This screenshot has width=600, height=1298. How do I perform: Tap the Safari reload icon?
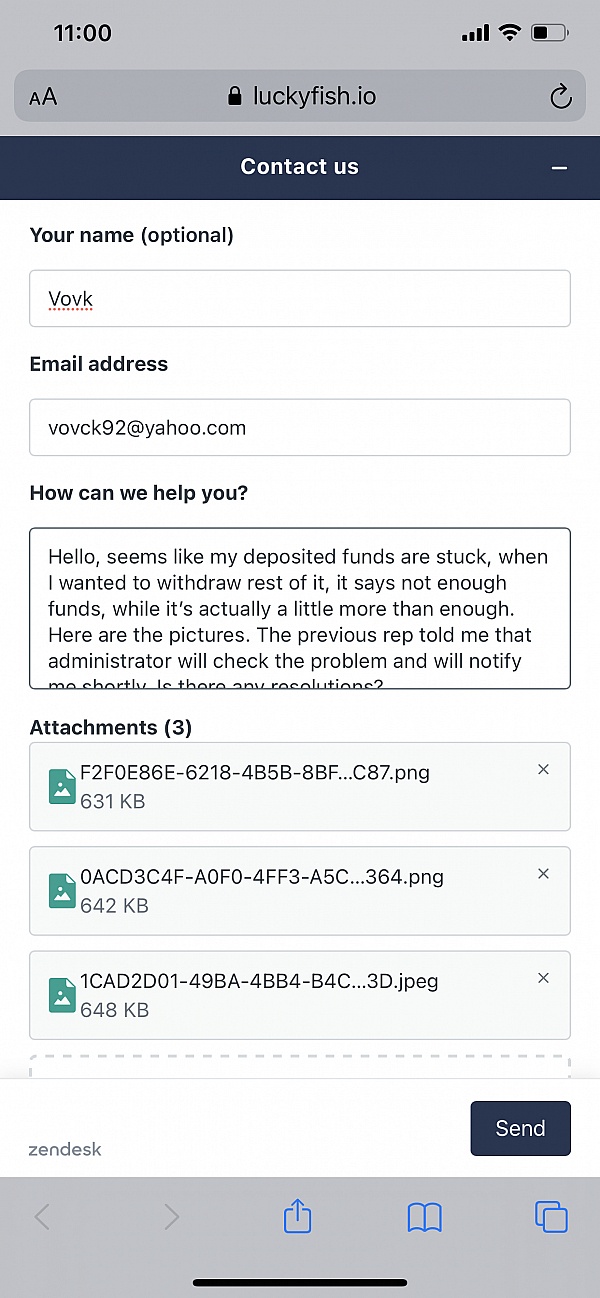(x=561, y=97)
